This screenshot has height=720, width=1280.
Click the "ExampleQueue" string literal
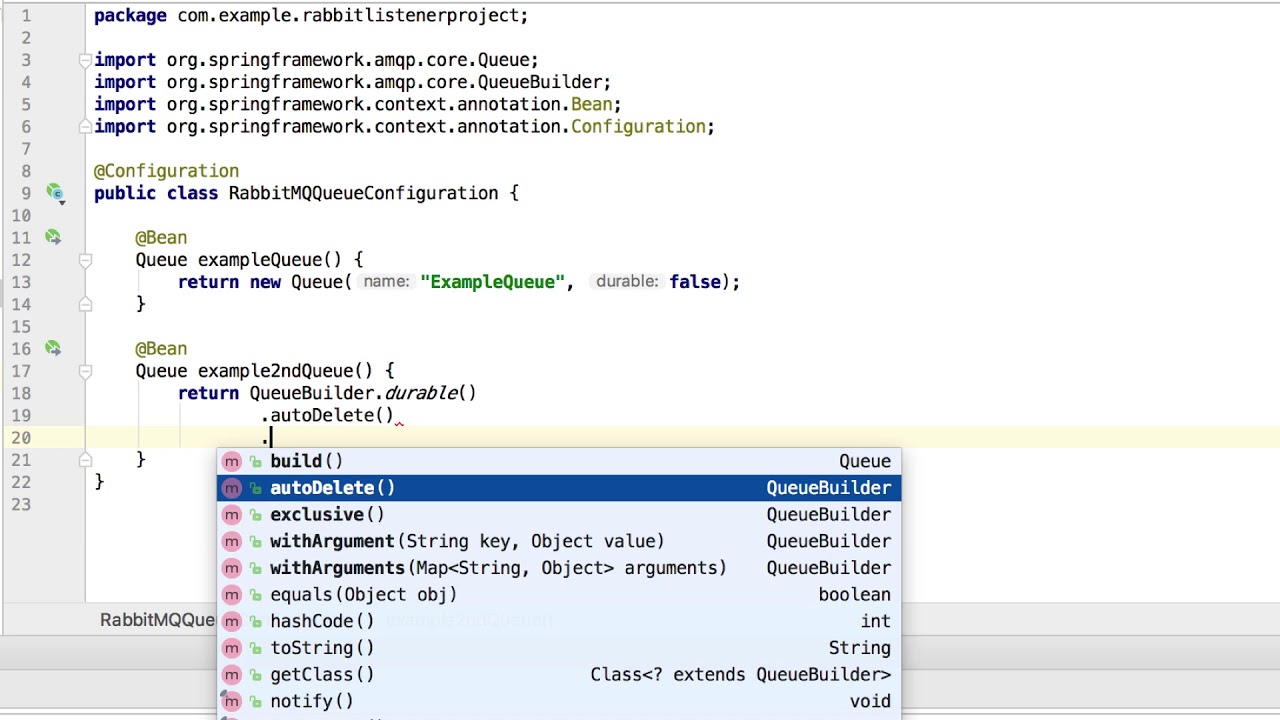492,282
